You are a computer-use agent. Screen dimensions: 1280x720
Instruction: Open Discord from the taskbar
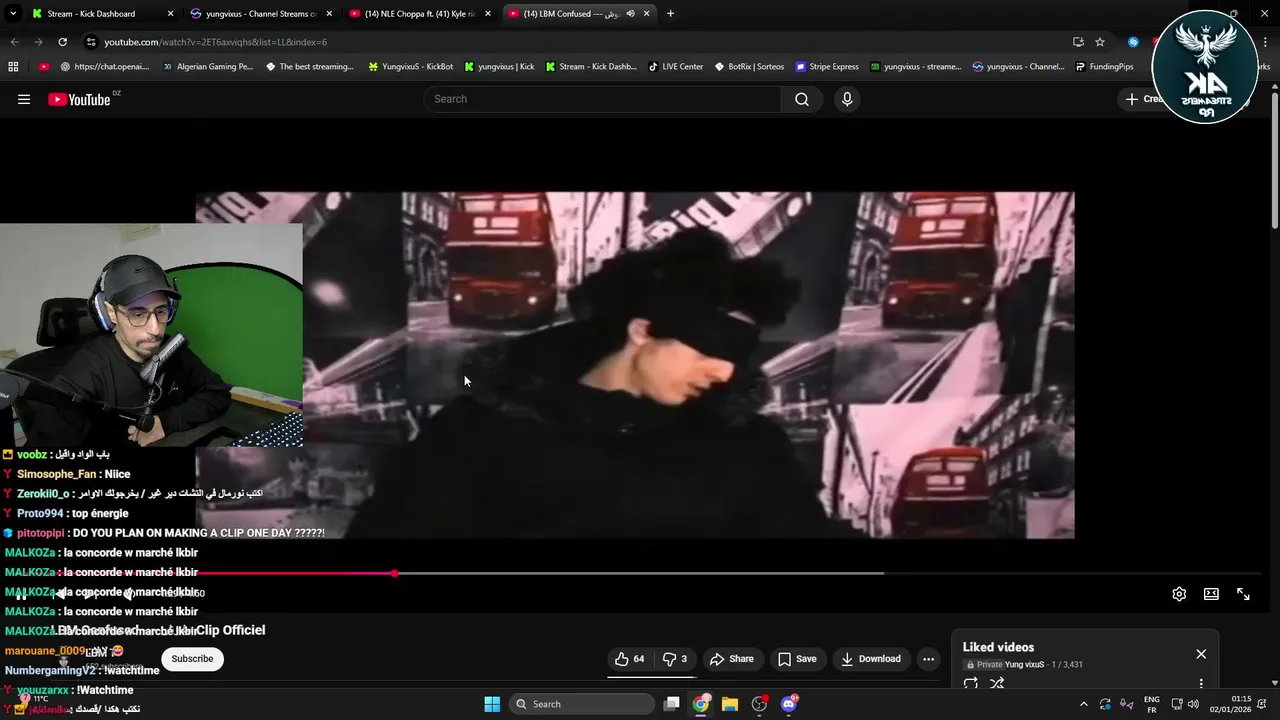tap(789, 704)
